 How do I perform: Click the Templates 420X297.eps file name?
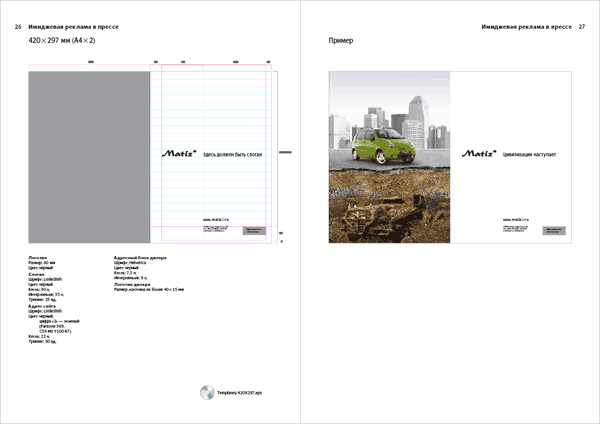[x=239, y=393]
